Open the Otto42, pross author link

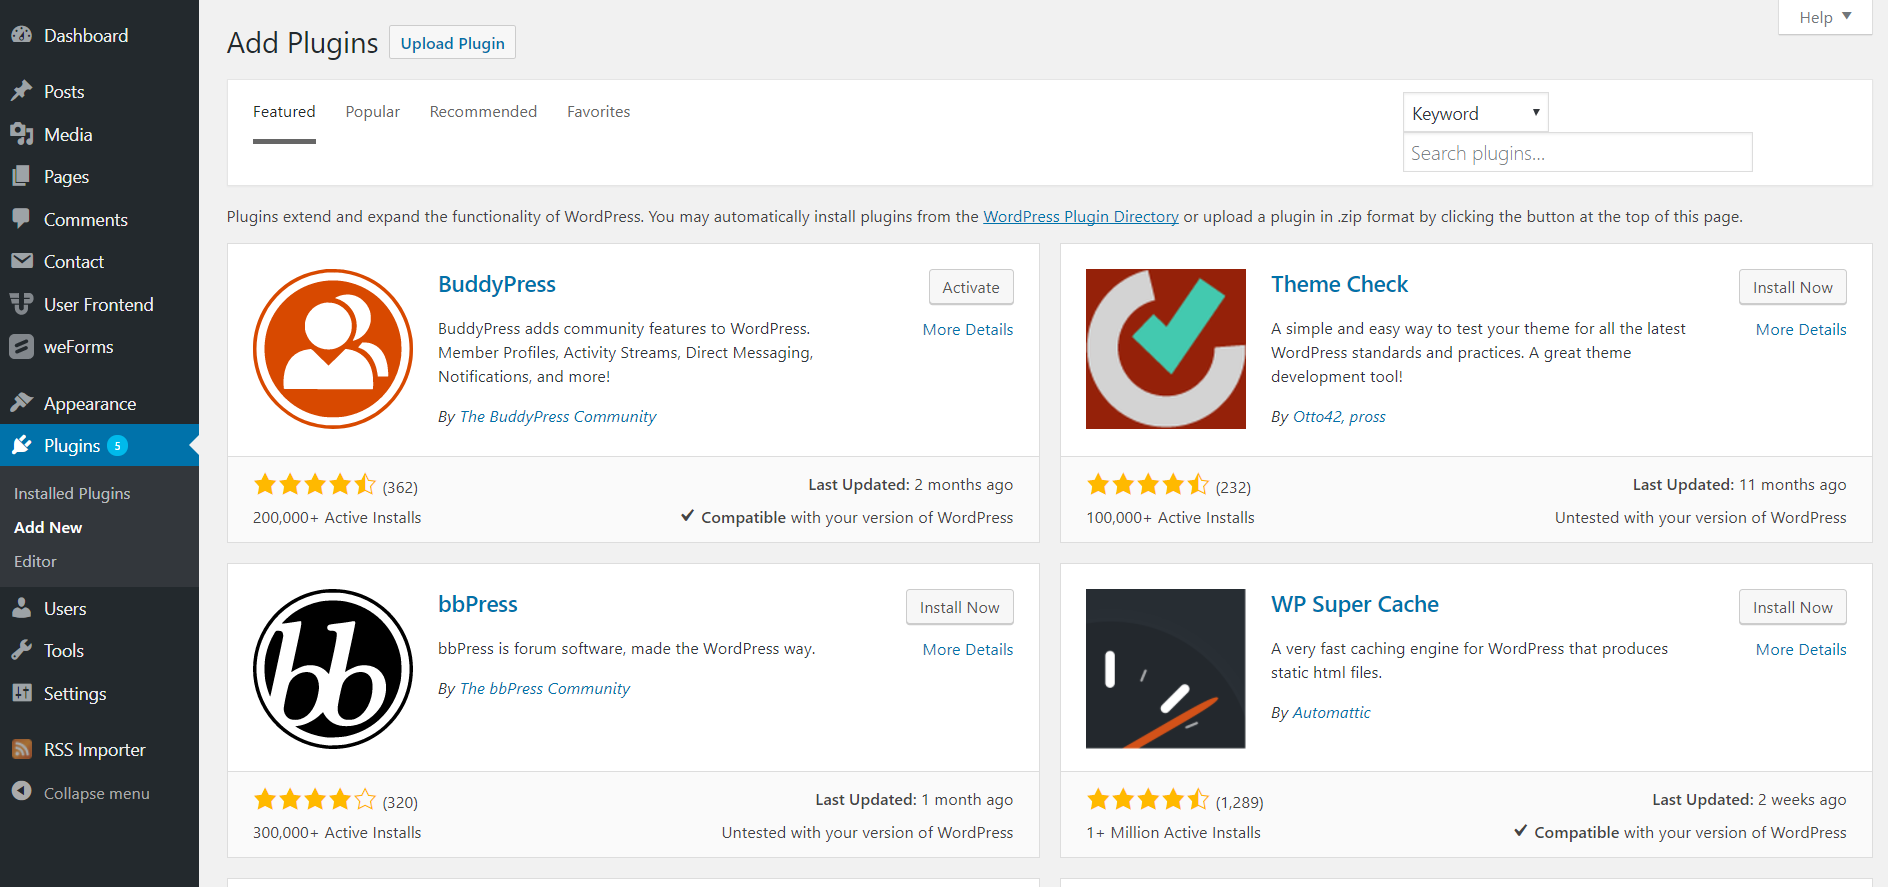(x=1339, y=416)
